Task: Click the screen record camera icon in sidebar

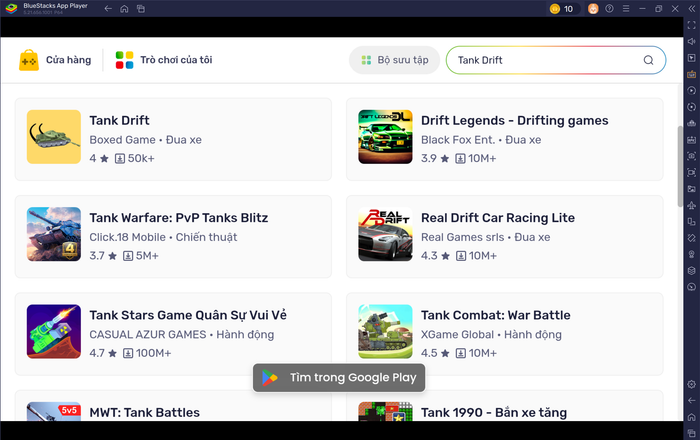Action: 692,172
